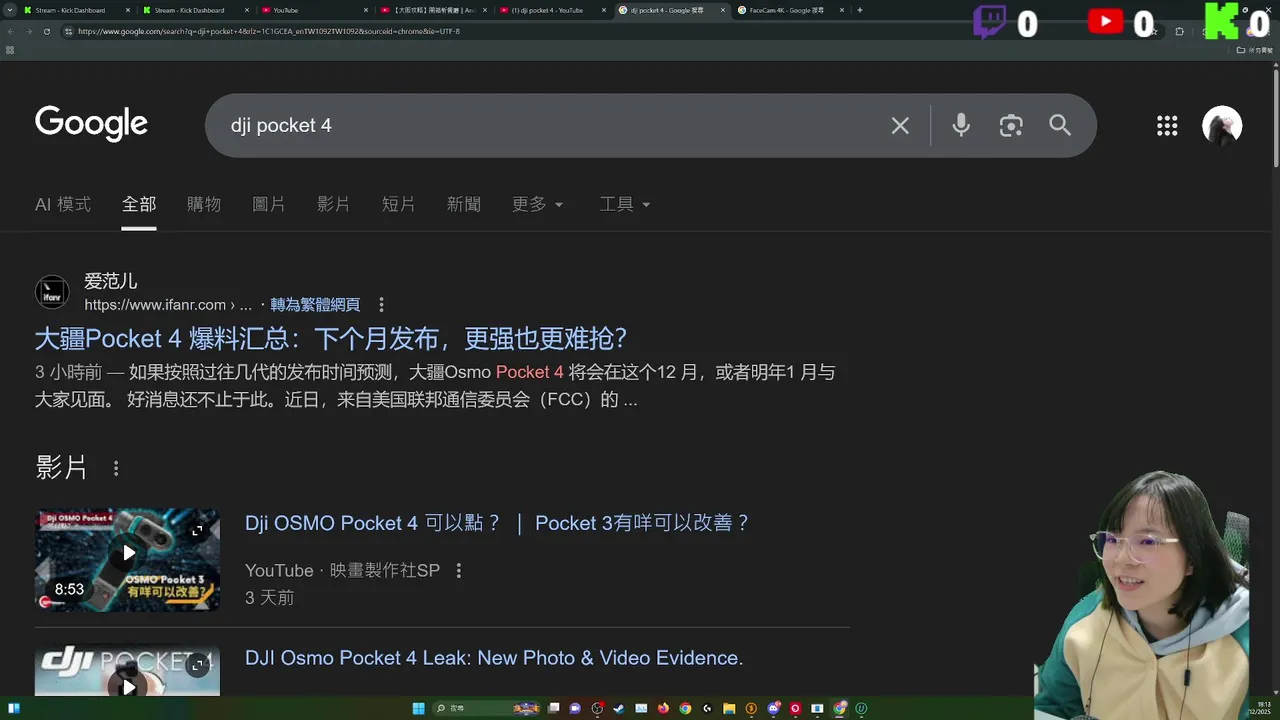The height and width of the screenshot is (720, 1280).
Task: Open File Explorer from the taskbar
Action: 729,708
